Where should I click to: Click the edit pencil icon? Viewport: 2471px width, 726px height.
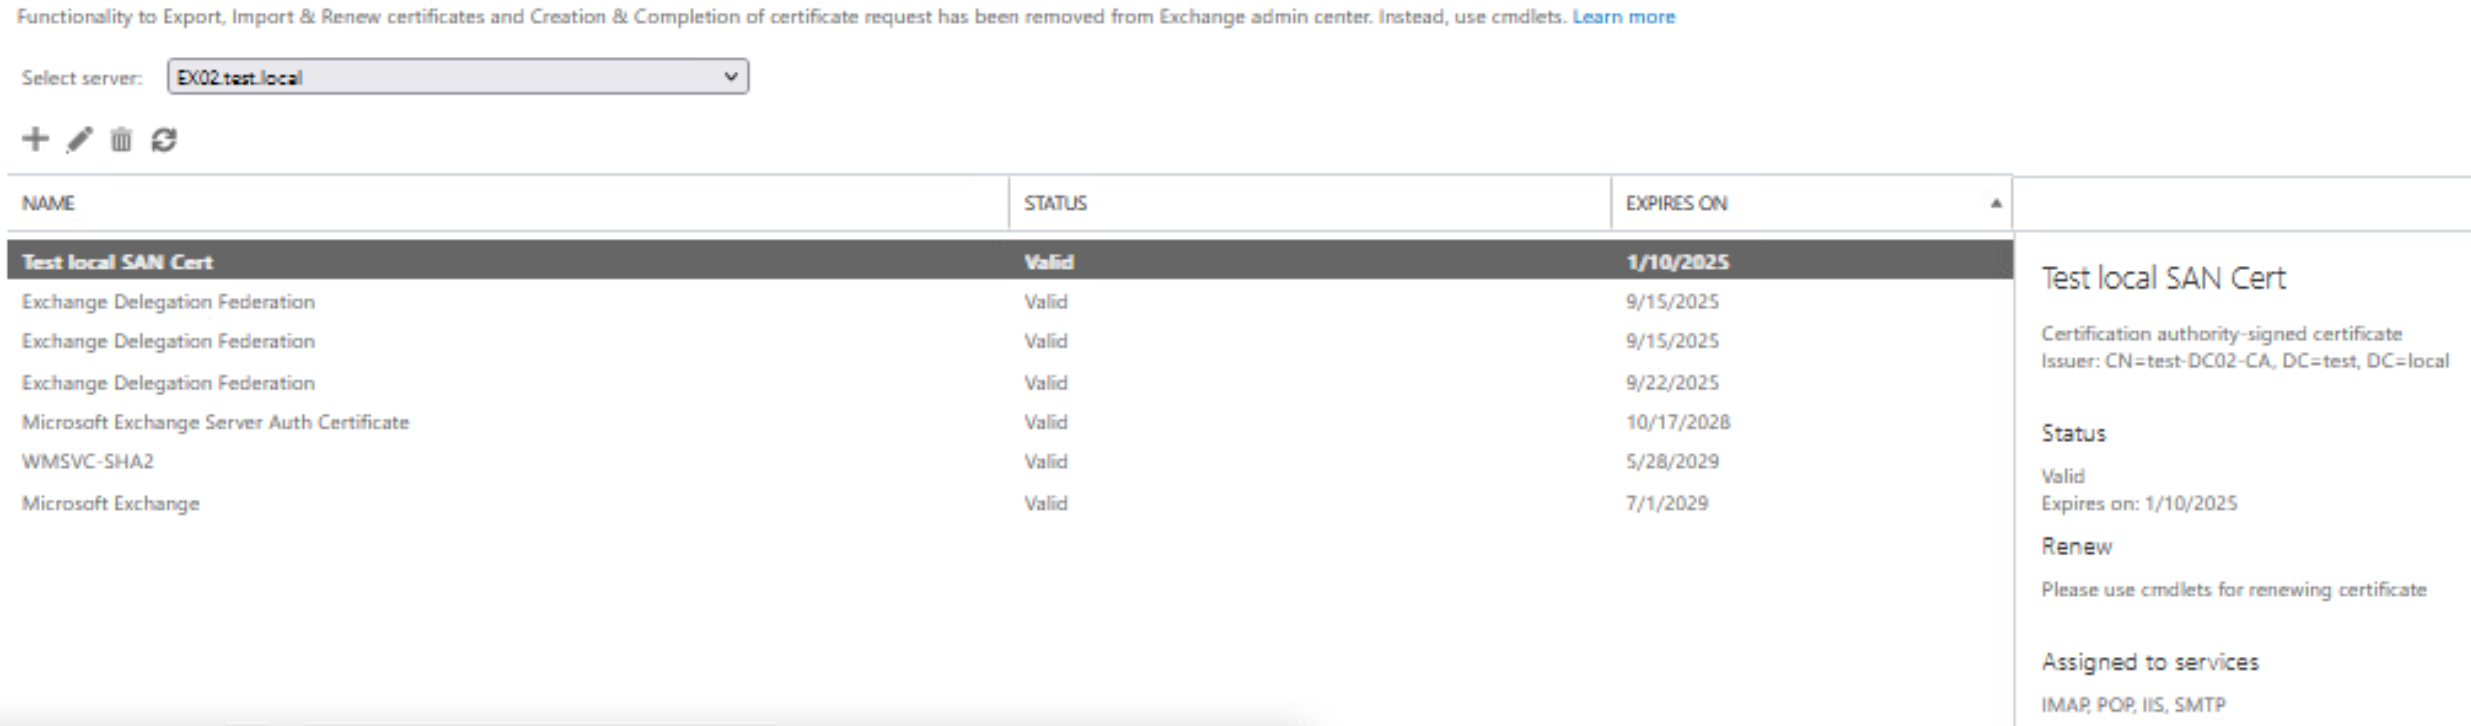click(x=79, y=140)
